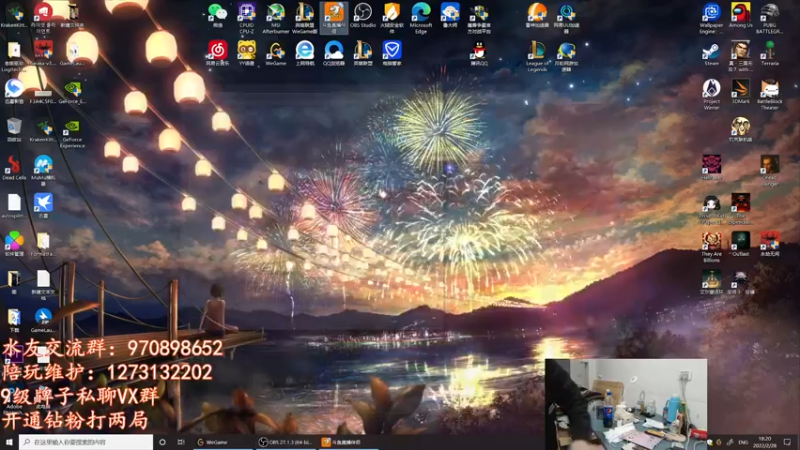
Task: Click the webcam overlay thumbnail
Action: 626,404
